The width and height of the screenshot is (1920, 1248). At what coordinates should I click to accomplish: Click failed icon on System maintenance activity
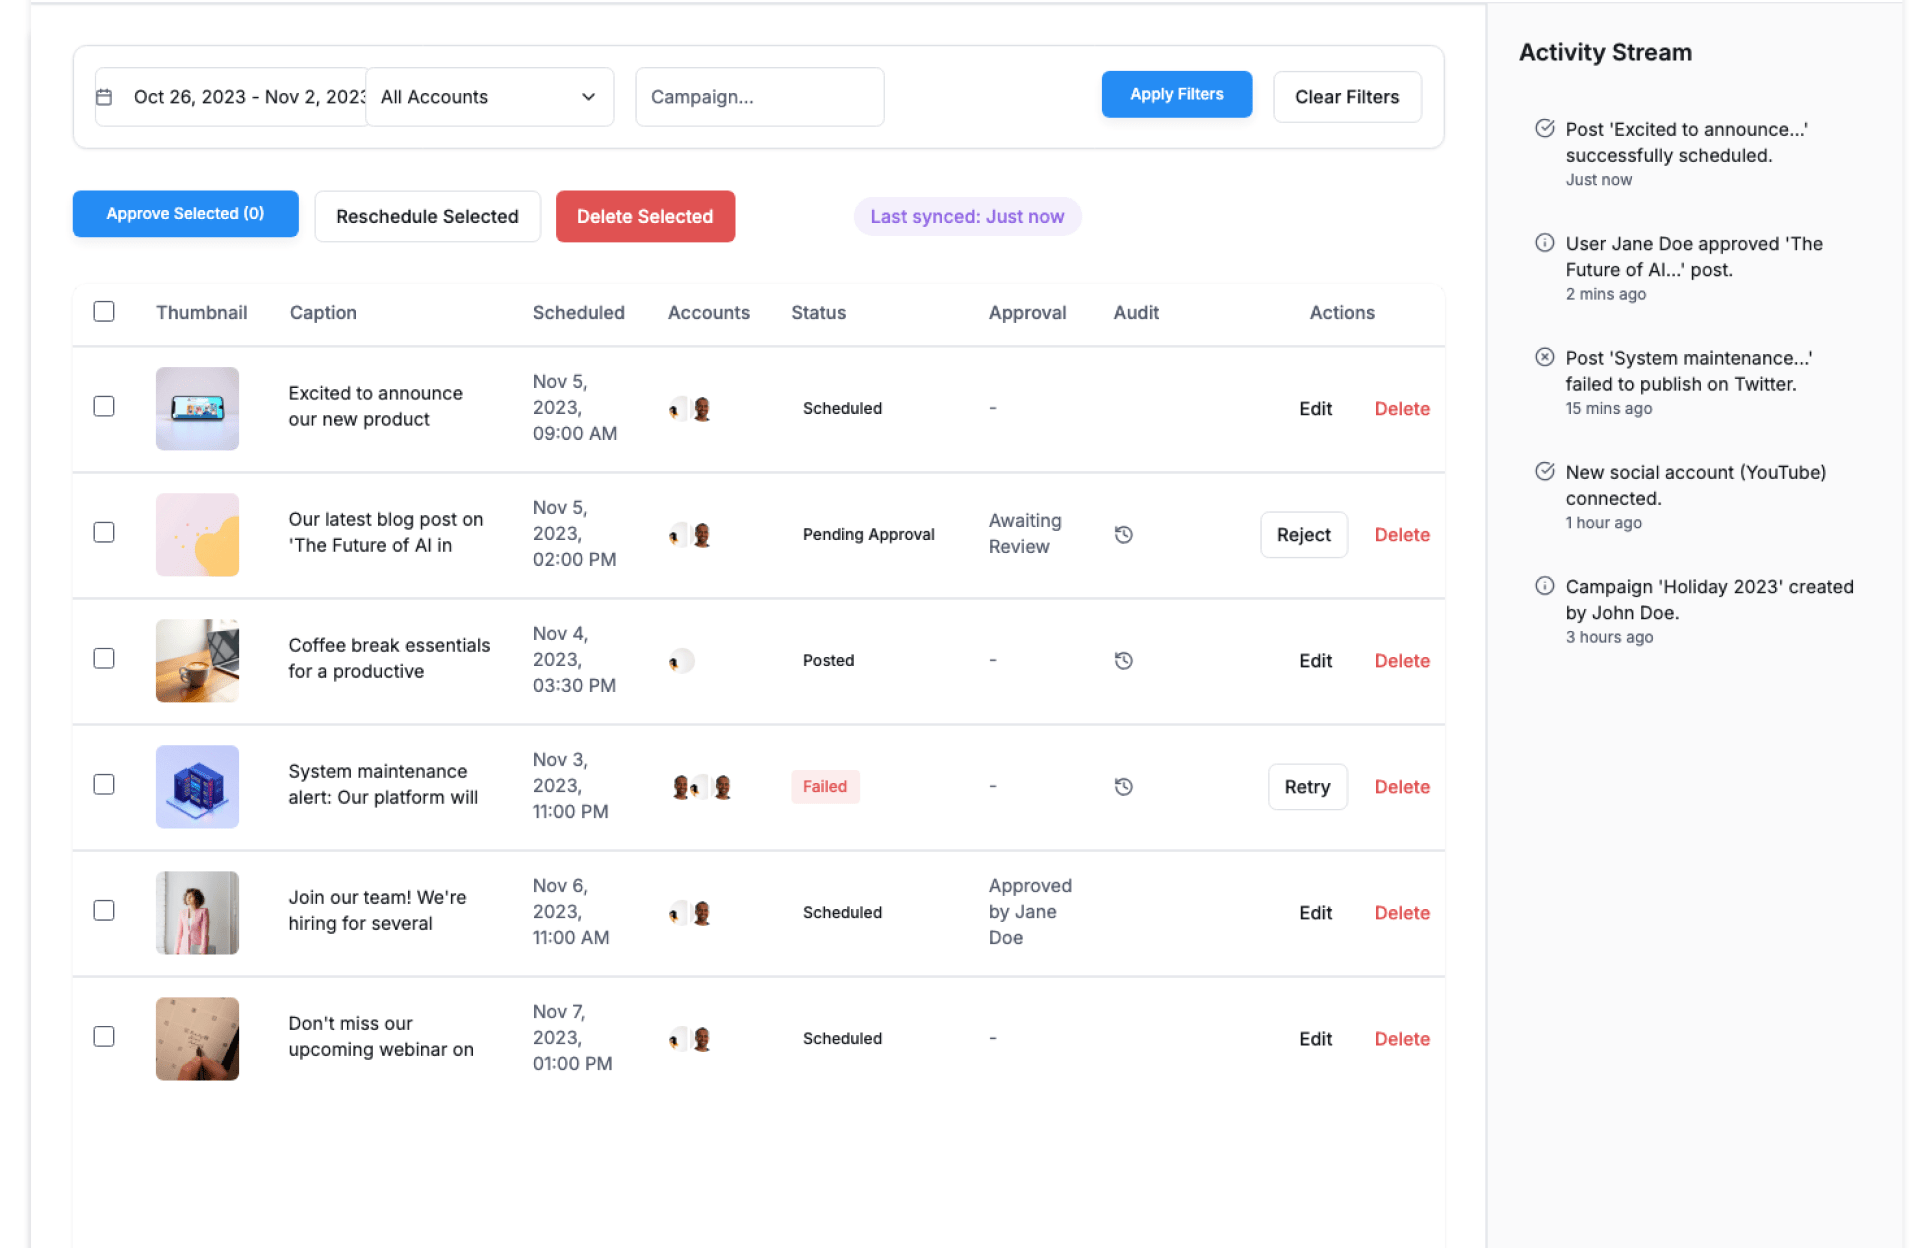(x=1544, y=358)
